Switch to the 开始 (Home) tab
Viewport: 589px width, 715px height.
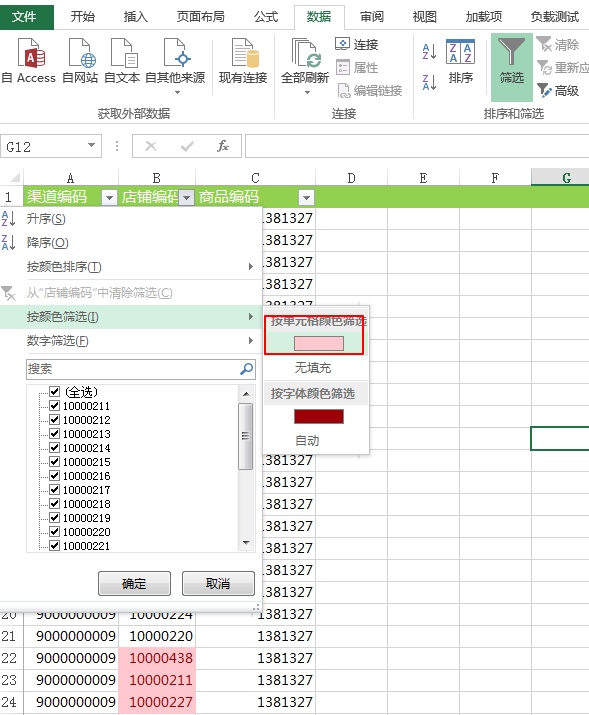coord(83,17)
